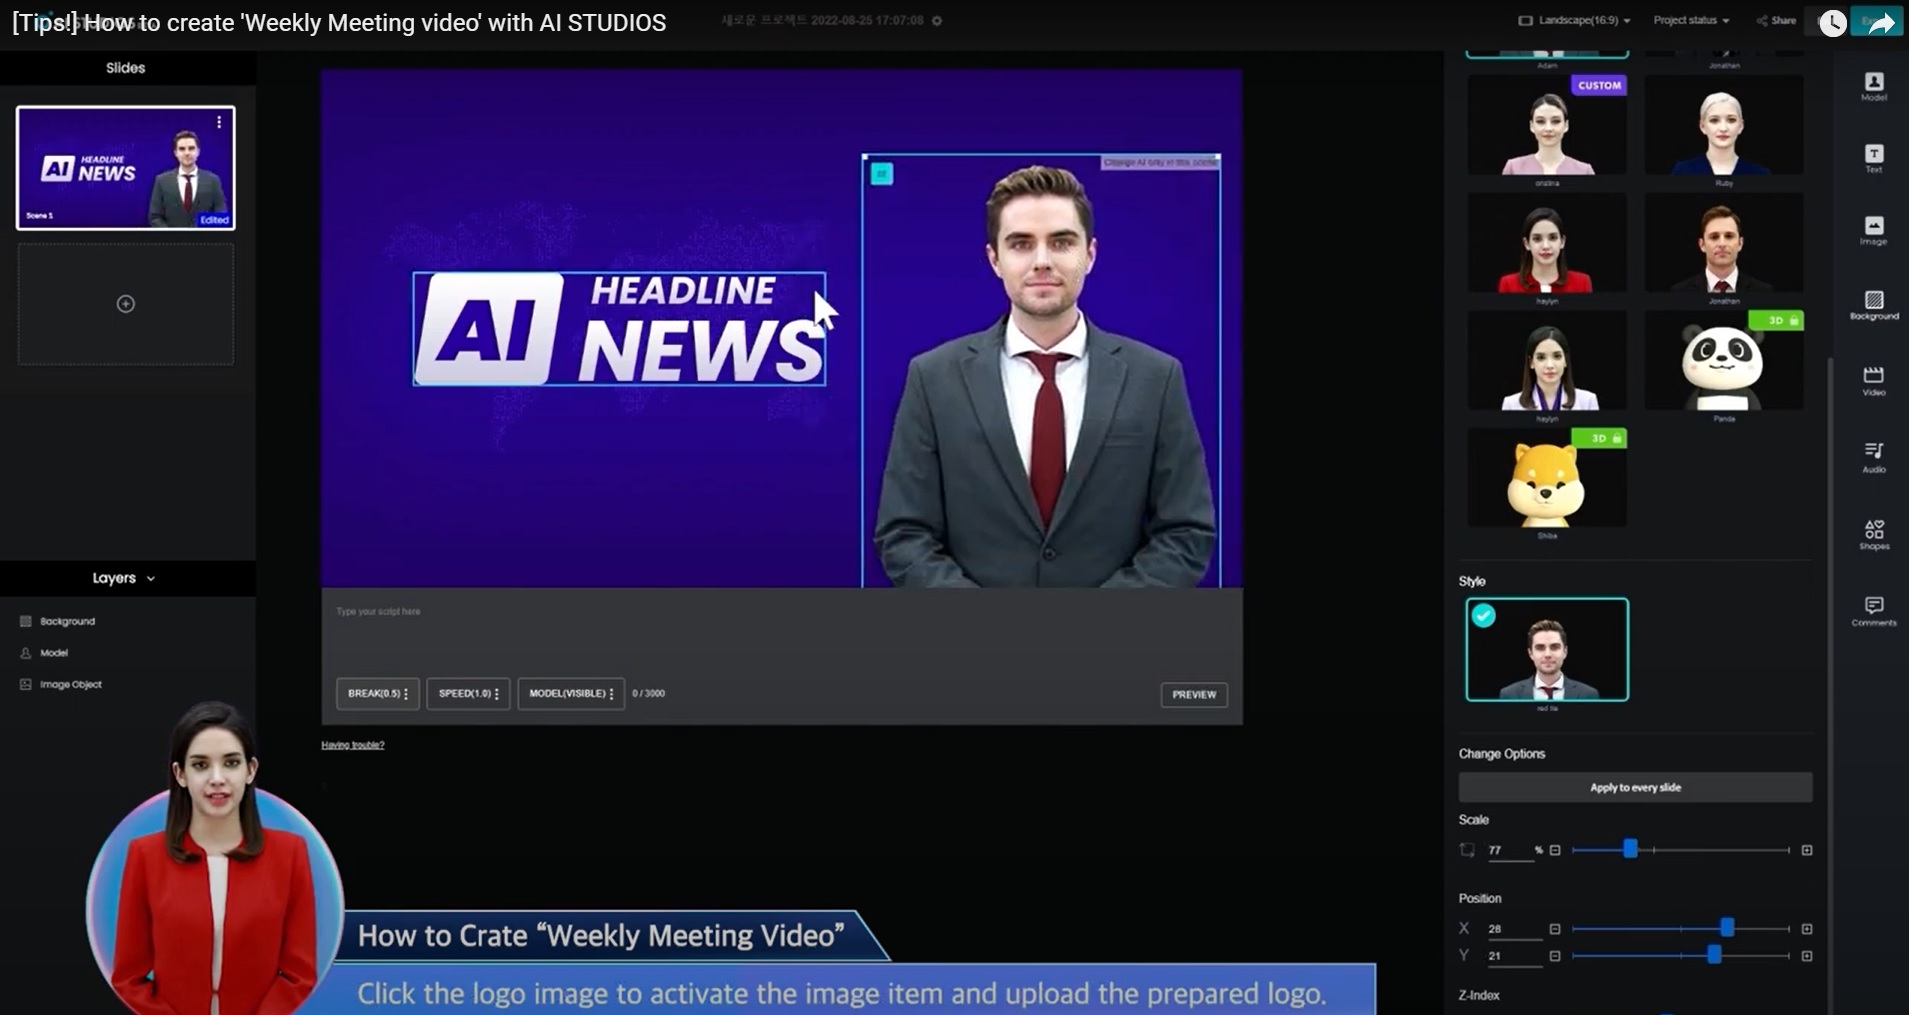Select the male presenter on canvas
This screenshot has width=1909, height=1015.
click(x=1042, y=371)
